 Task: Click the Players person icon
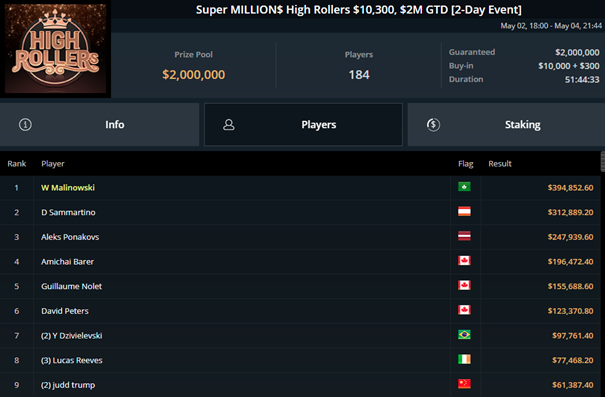tap(229, 125)
